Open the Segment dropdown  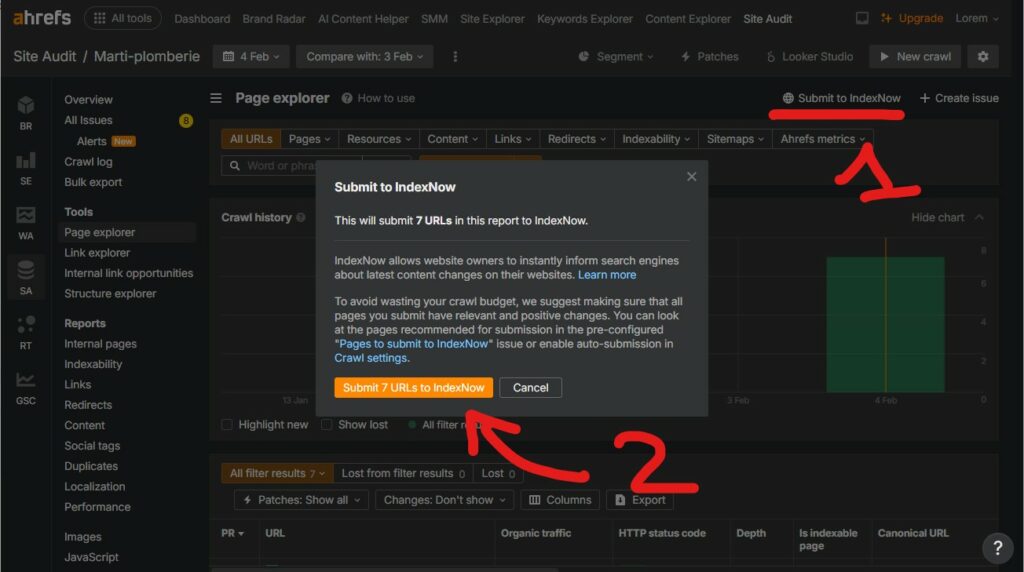click(616, 57)
